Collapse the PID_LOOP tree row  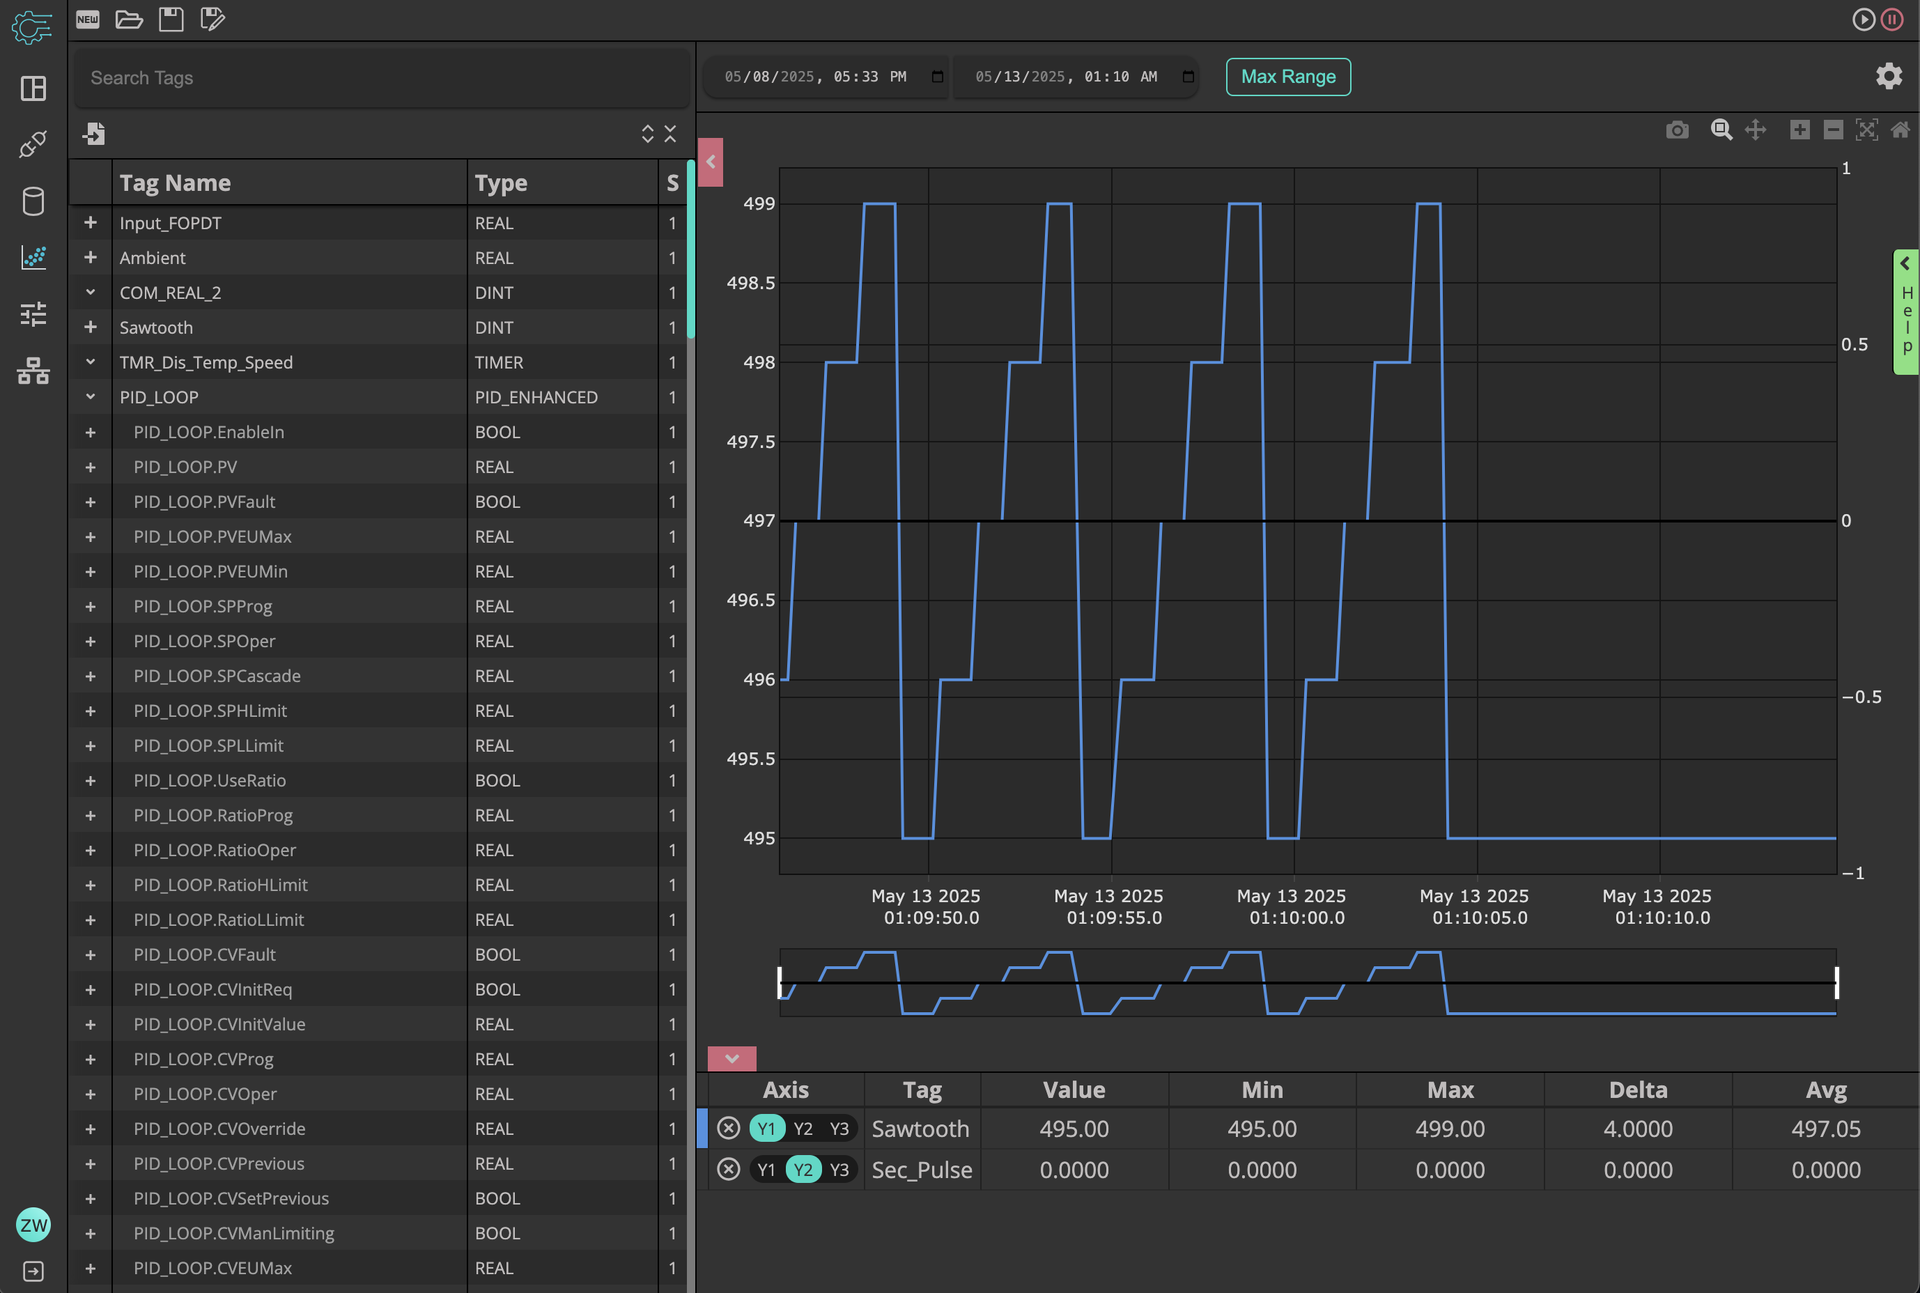pyautogui.click(x=90, y=397)
